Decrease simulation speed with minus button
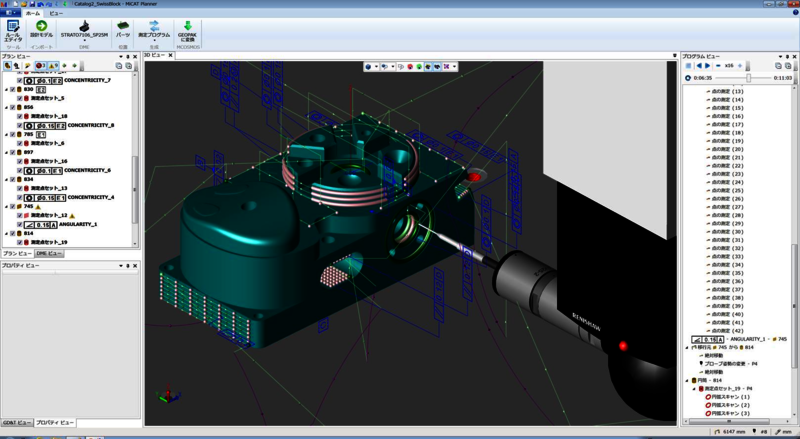Image resolution: width=800 pixels, height=439 pixels. (718, 66)
